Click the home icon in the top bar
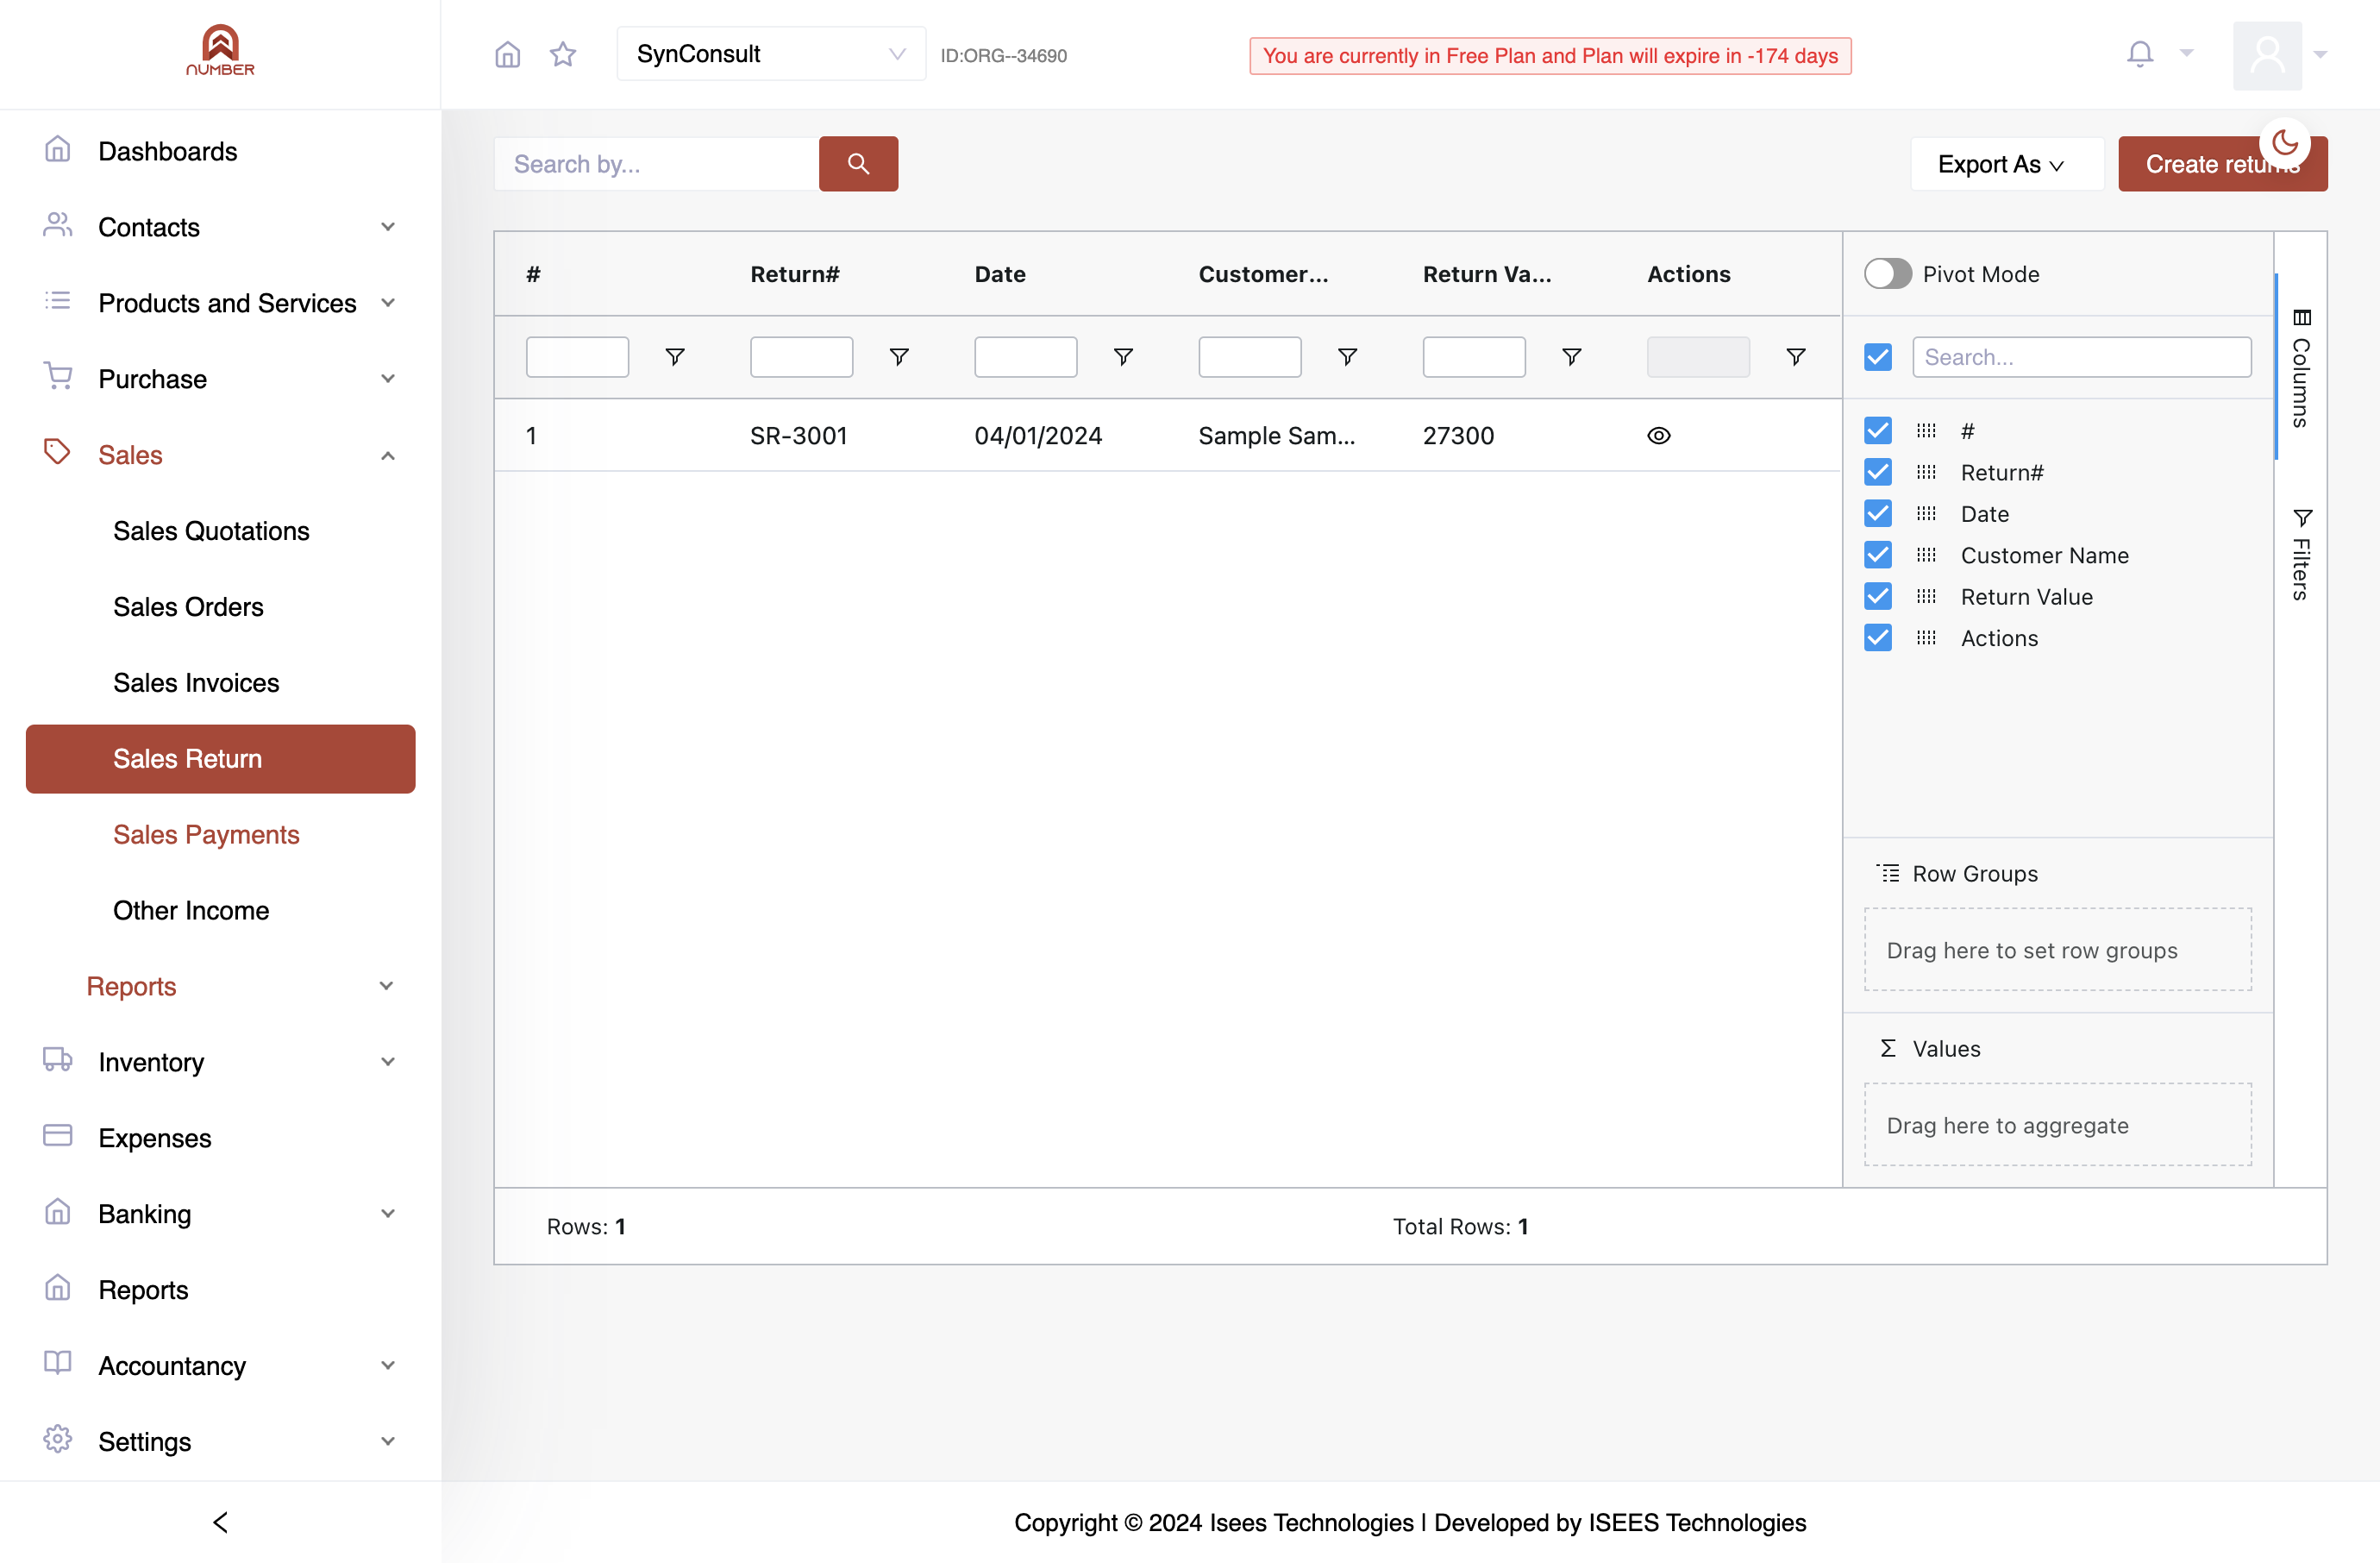2380x1563 pixels. pos(508,54)
